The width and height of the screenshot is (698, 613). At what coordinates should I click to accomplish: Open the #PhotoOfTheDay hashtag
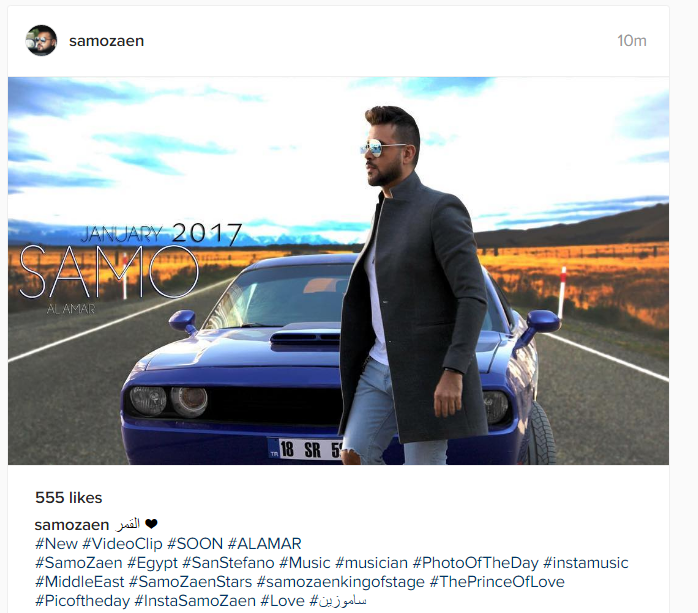475,563
